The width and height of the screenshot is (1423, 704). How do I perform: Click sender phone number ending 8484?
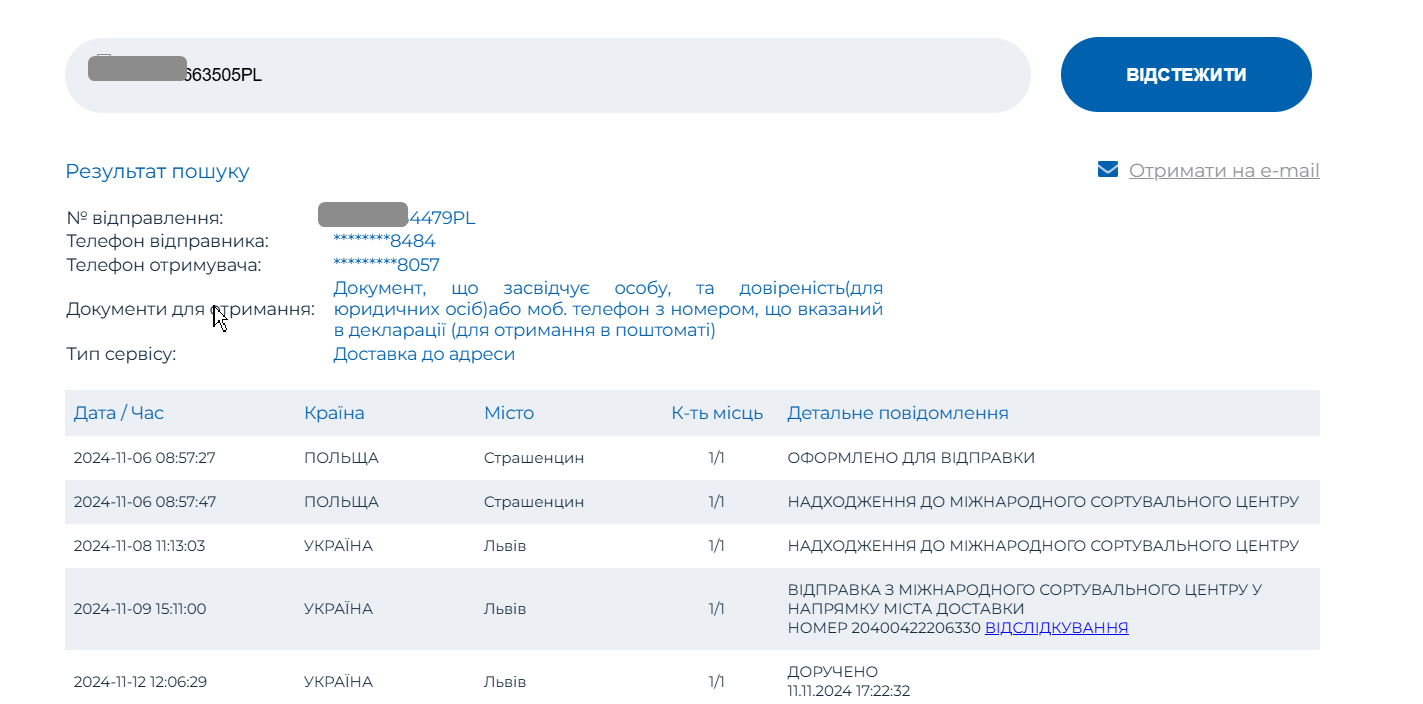(x=384, y=241)
